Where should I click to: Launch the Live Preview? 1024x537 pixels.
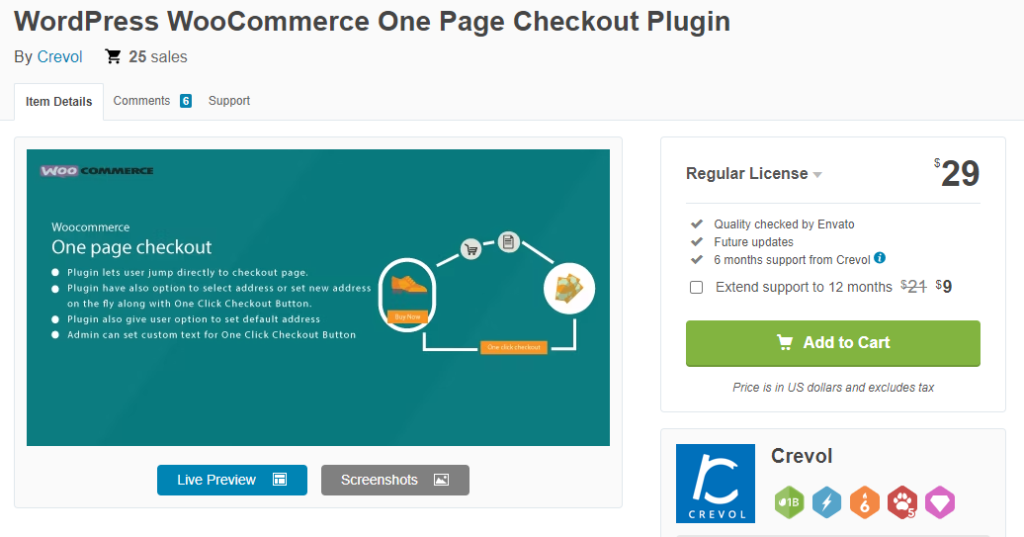click(232, 480)
